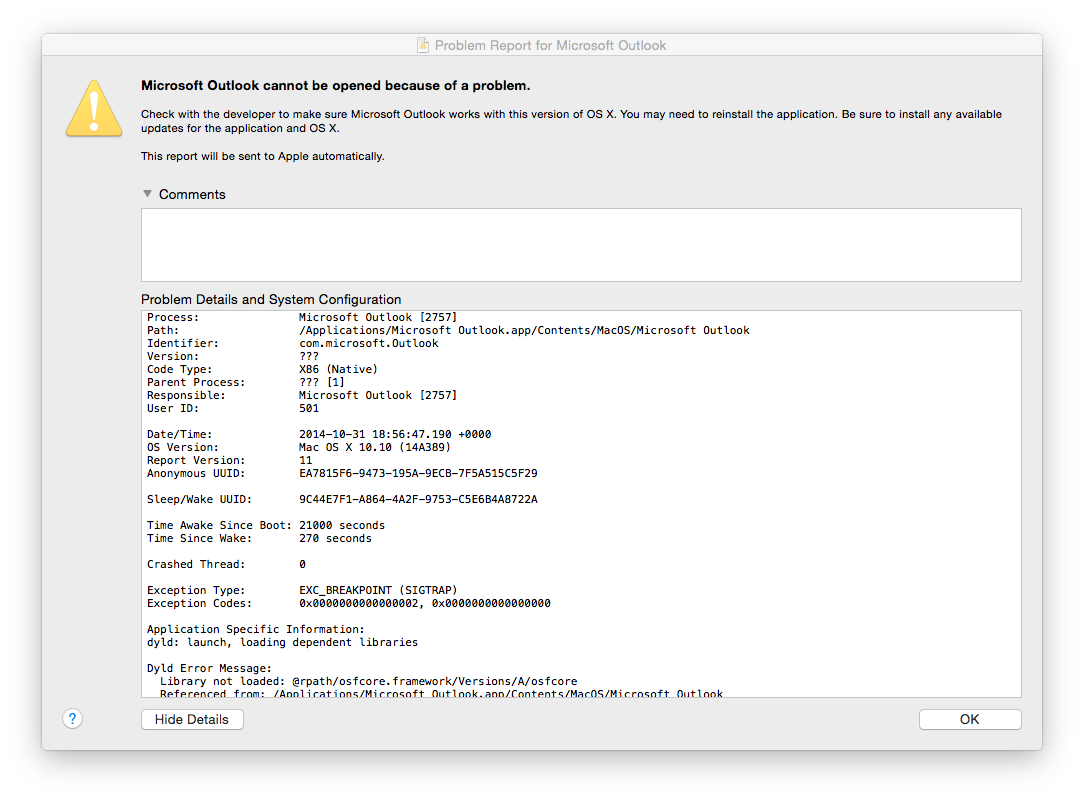Open help with the question mark button
The image size is (1084, 800).
pyautogui.click(x=73, y=718)
